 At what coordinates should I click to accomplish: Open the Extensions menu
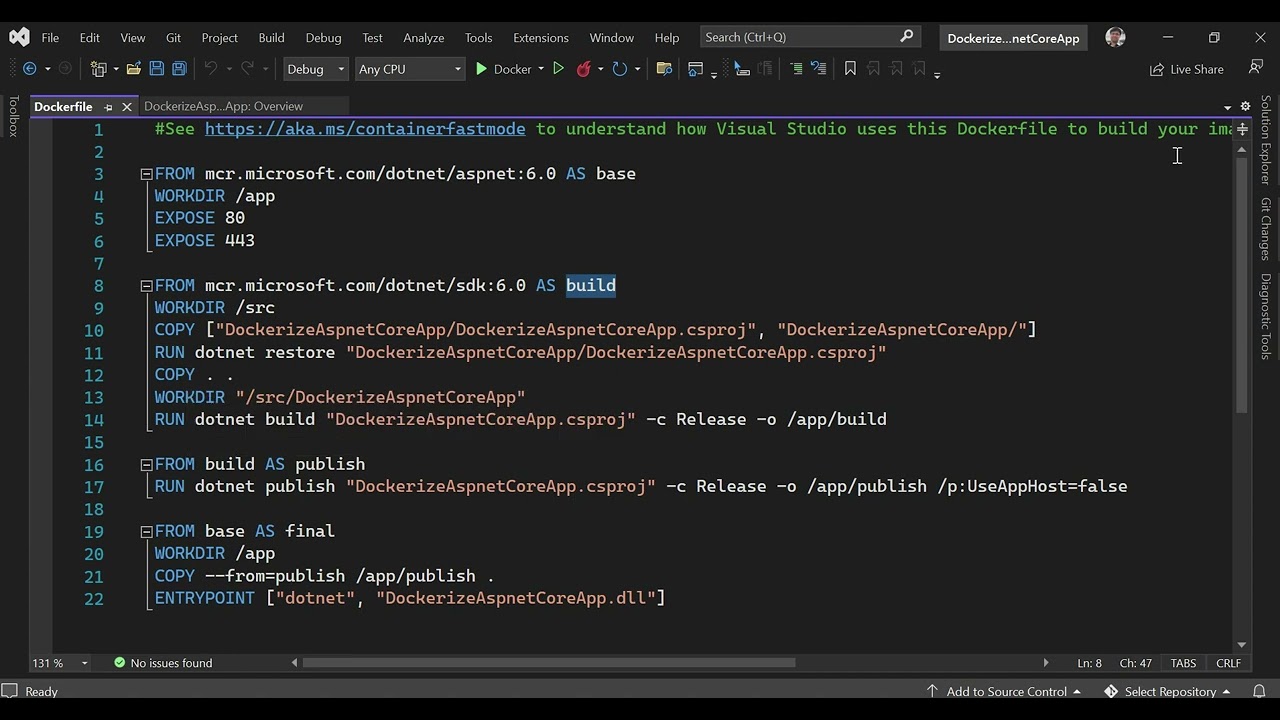click(x=540, y=37)
